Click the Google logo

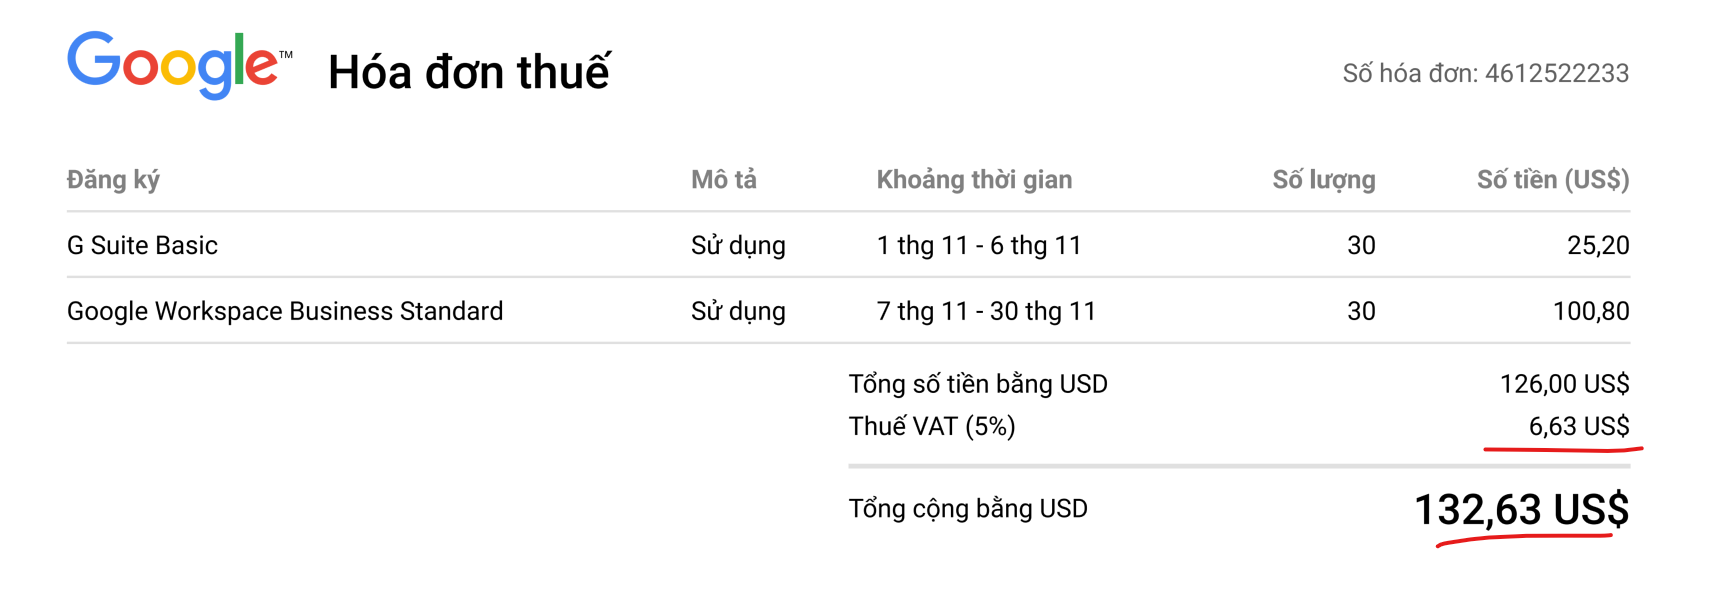click(x=178, y=64)
